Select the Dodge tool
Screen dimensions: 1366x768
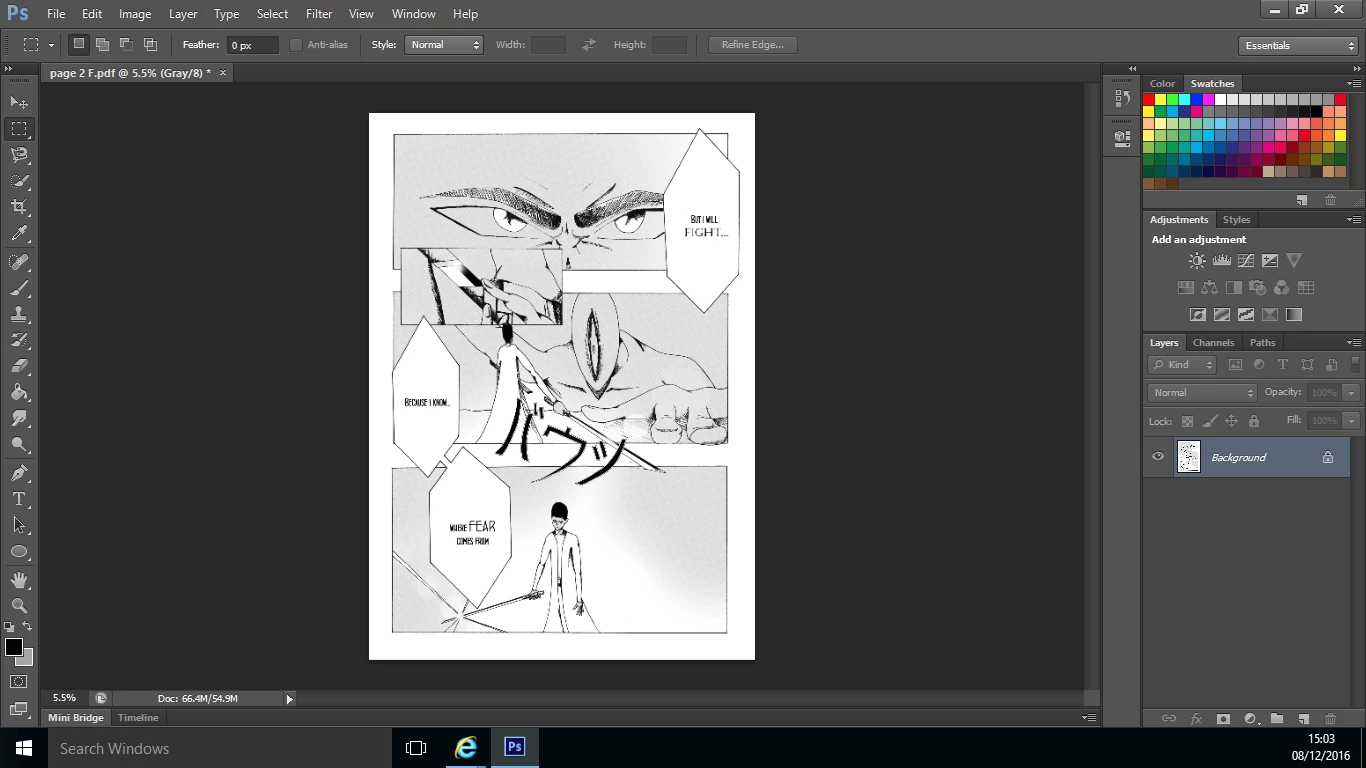click(19, 444)
